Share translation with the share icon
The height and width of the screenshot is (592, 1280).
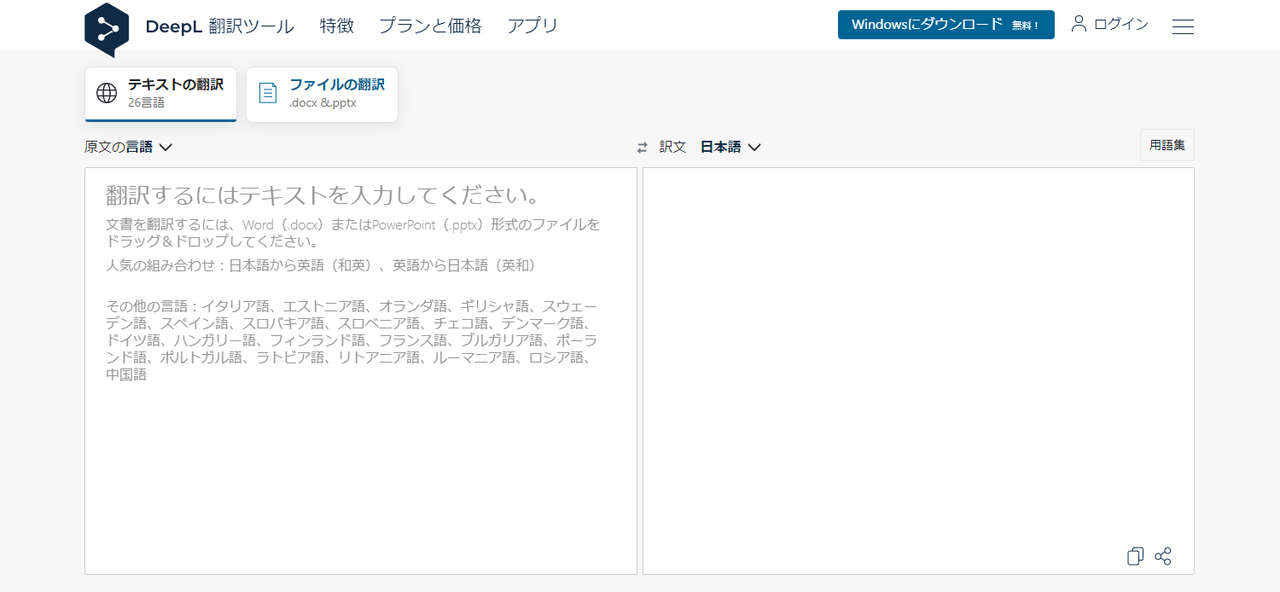pyautogui.click(x=1163, y=557)
